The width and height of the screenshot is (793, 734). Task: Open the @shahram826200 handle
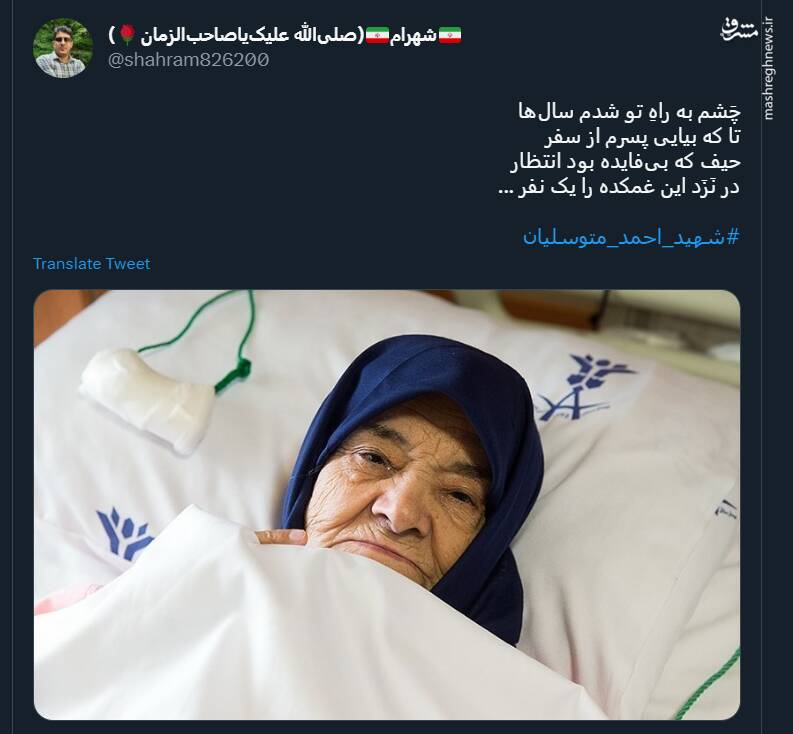[x=188, y=60]
